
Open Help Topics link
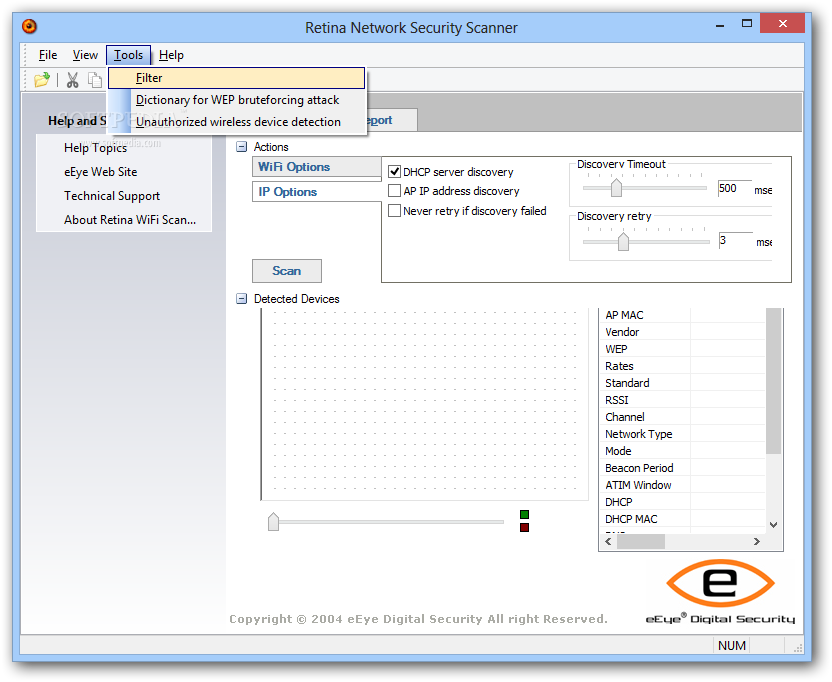point(96,148)
